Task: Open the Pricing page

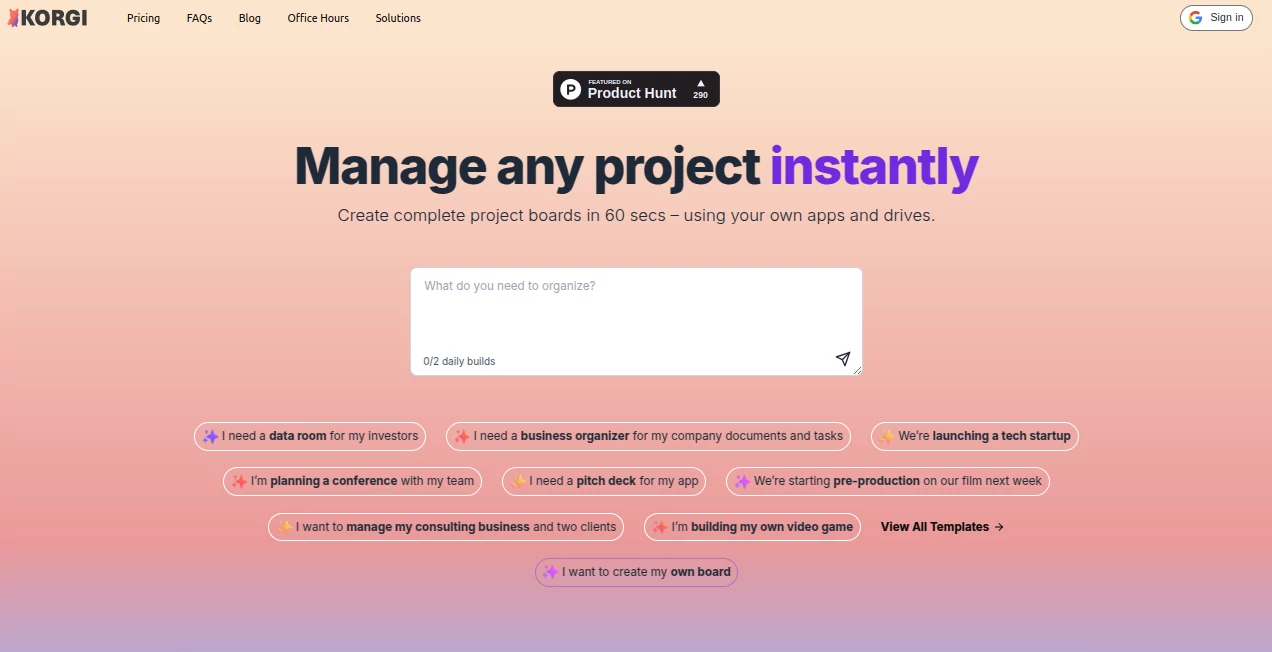Action: [143, 17]
